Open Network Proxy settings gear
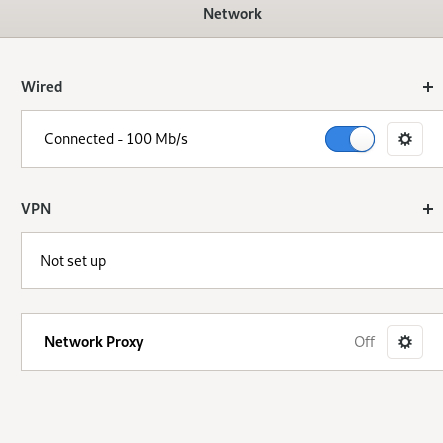 pos(405,342)
